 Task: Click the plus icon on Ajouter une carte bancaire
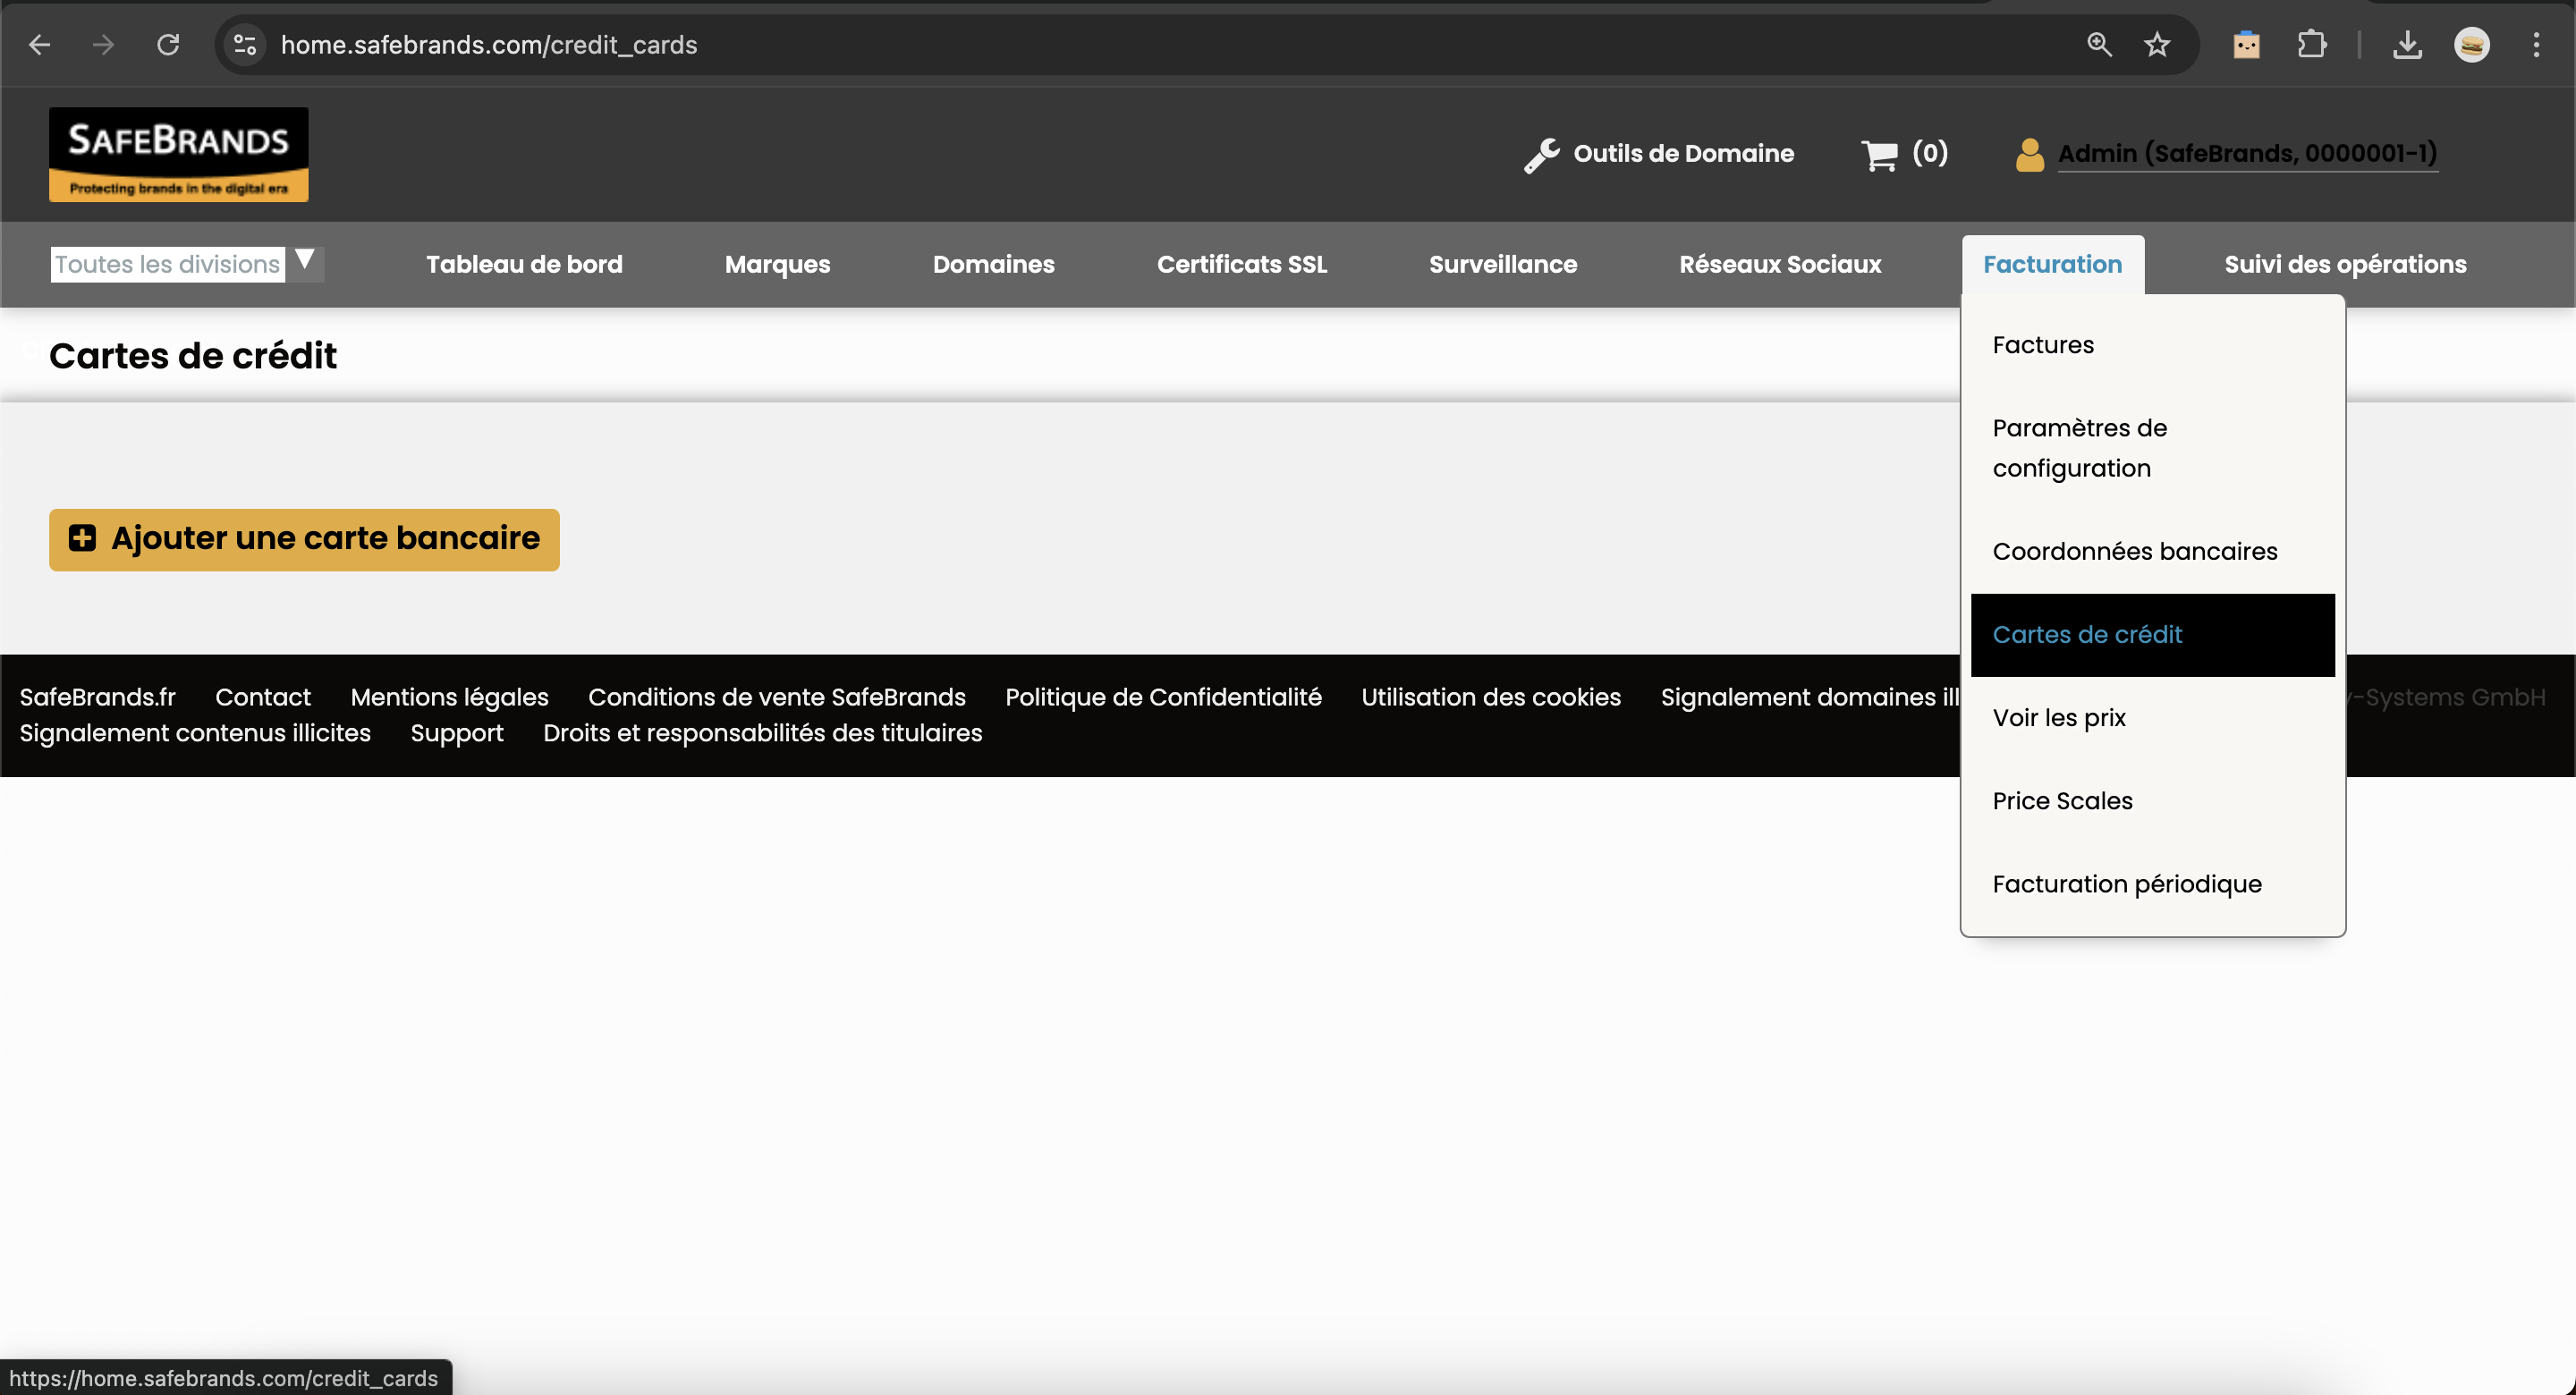point(82,538)
